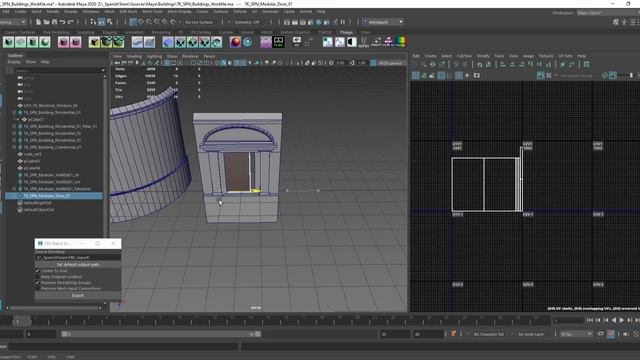This screenshot has height=360, width=640.
Task: Toggle Keep Original Location checkbox
Action: click(38, 277)
